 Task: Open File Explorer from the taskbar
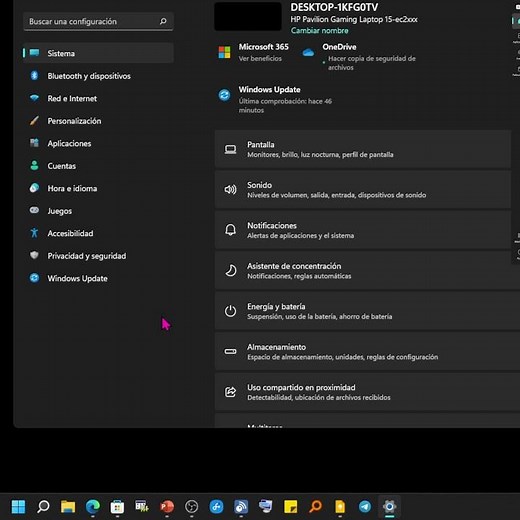[x=68, y=507]
